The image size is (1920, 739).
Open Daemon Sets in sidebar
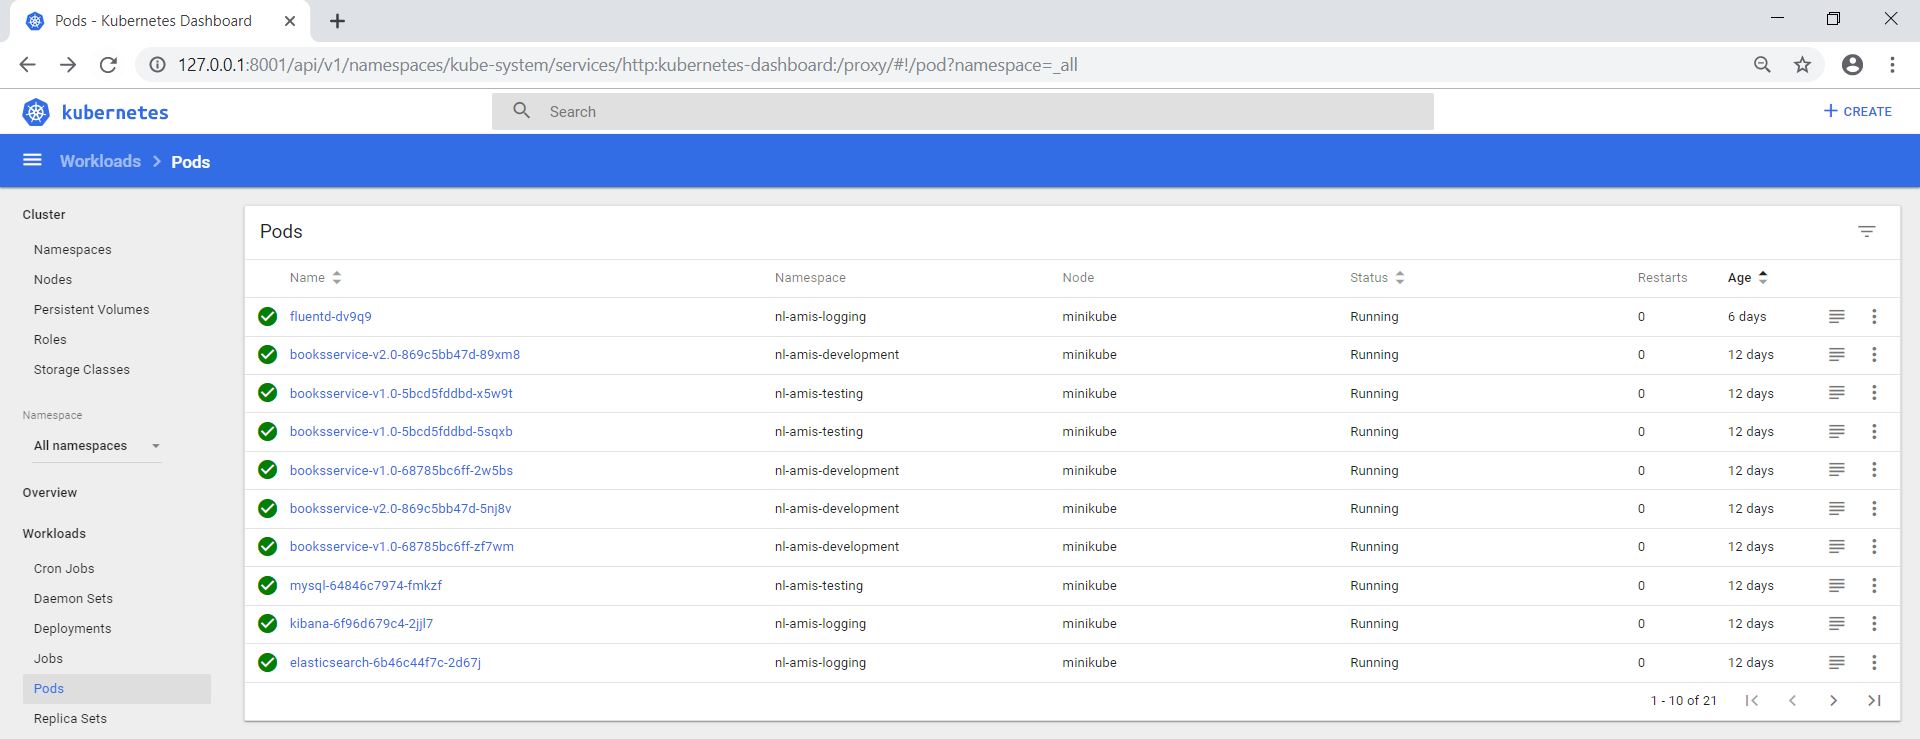(x=73, y=599)
